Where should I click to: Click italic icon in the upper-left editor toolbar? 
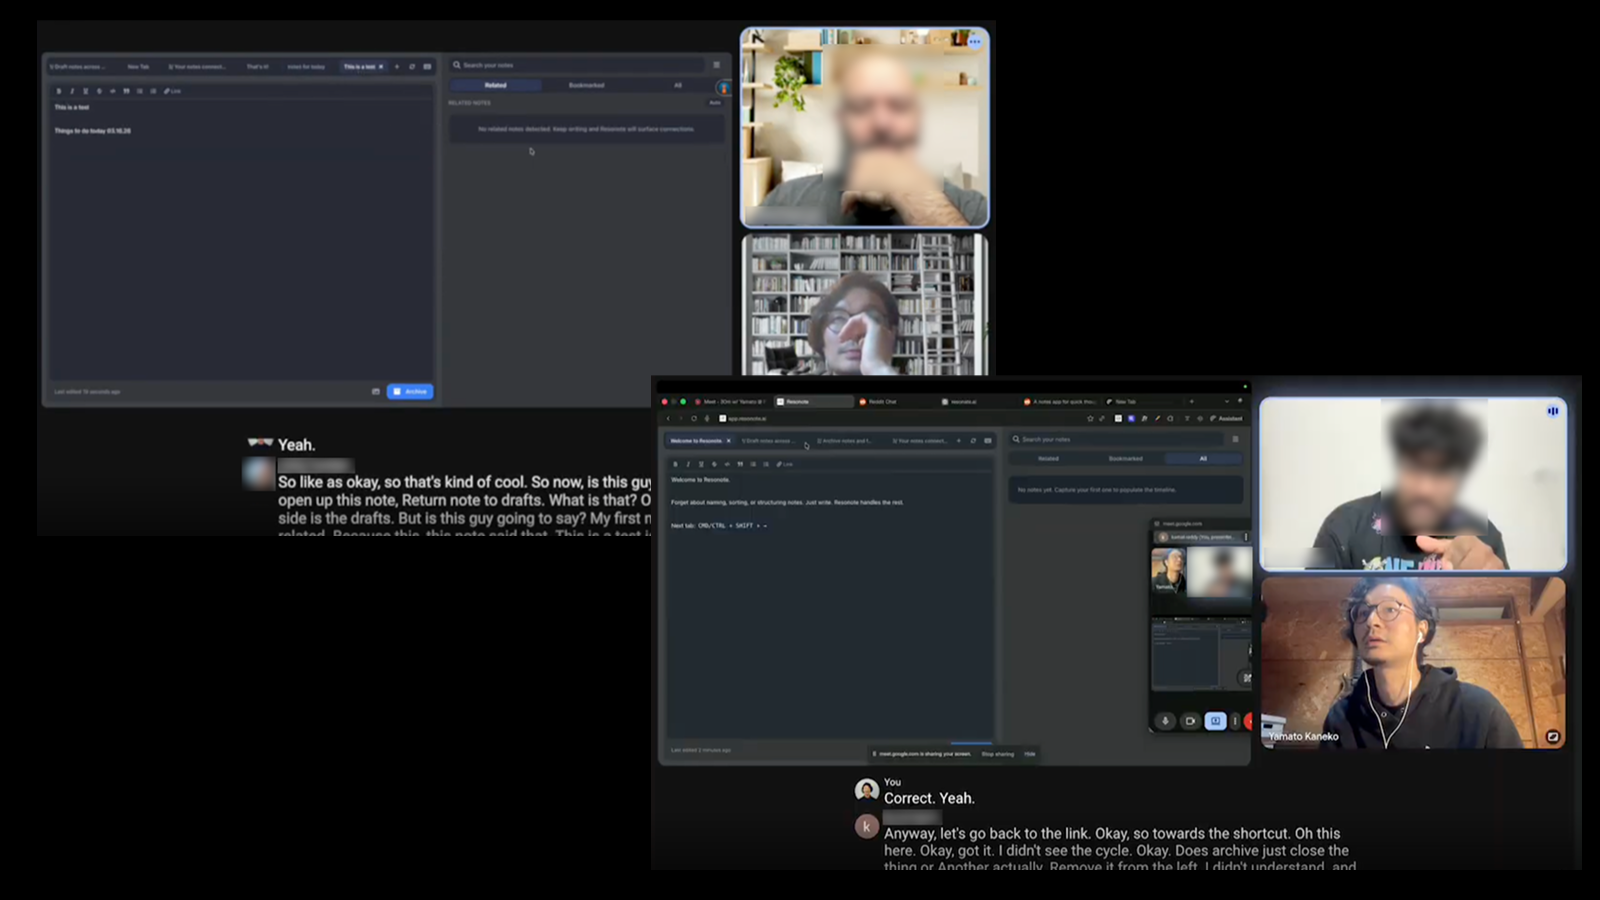[x=72, y=91]
